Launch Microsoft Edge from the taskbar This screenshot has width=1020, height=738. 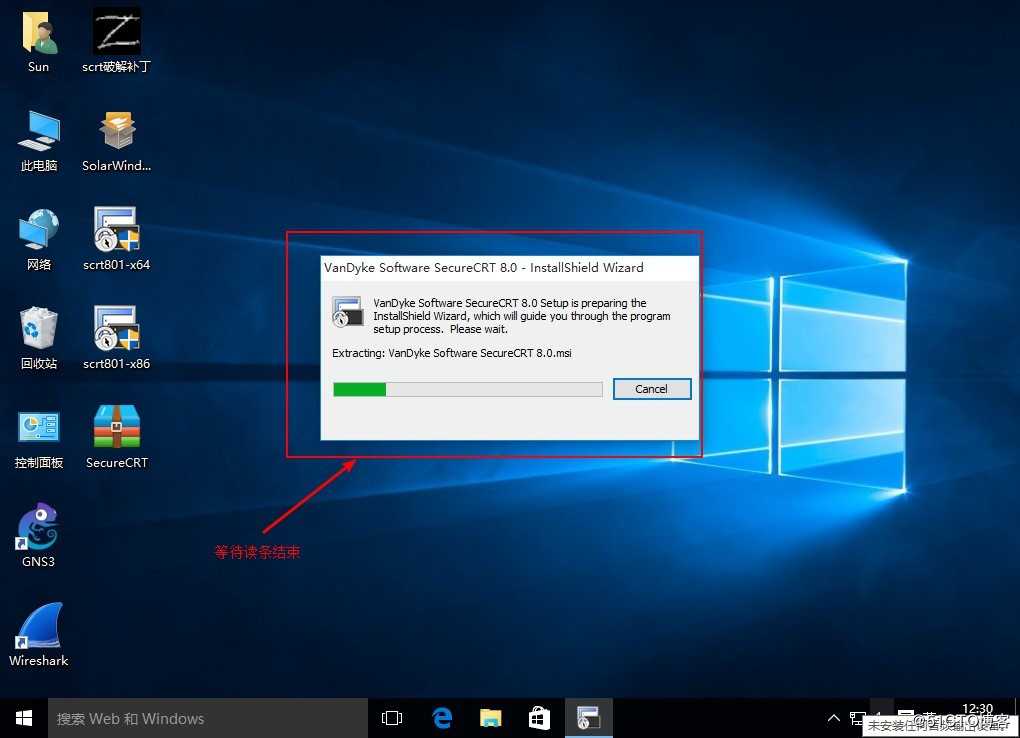point(442,718)
